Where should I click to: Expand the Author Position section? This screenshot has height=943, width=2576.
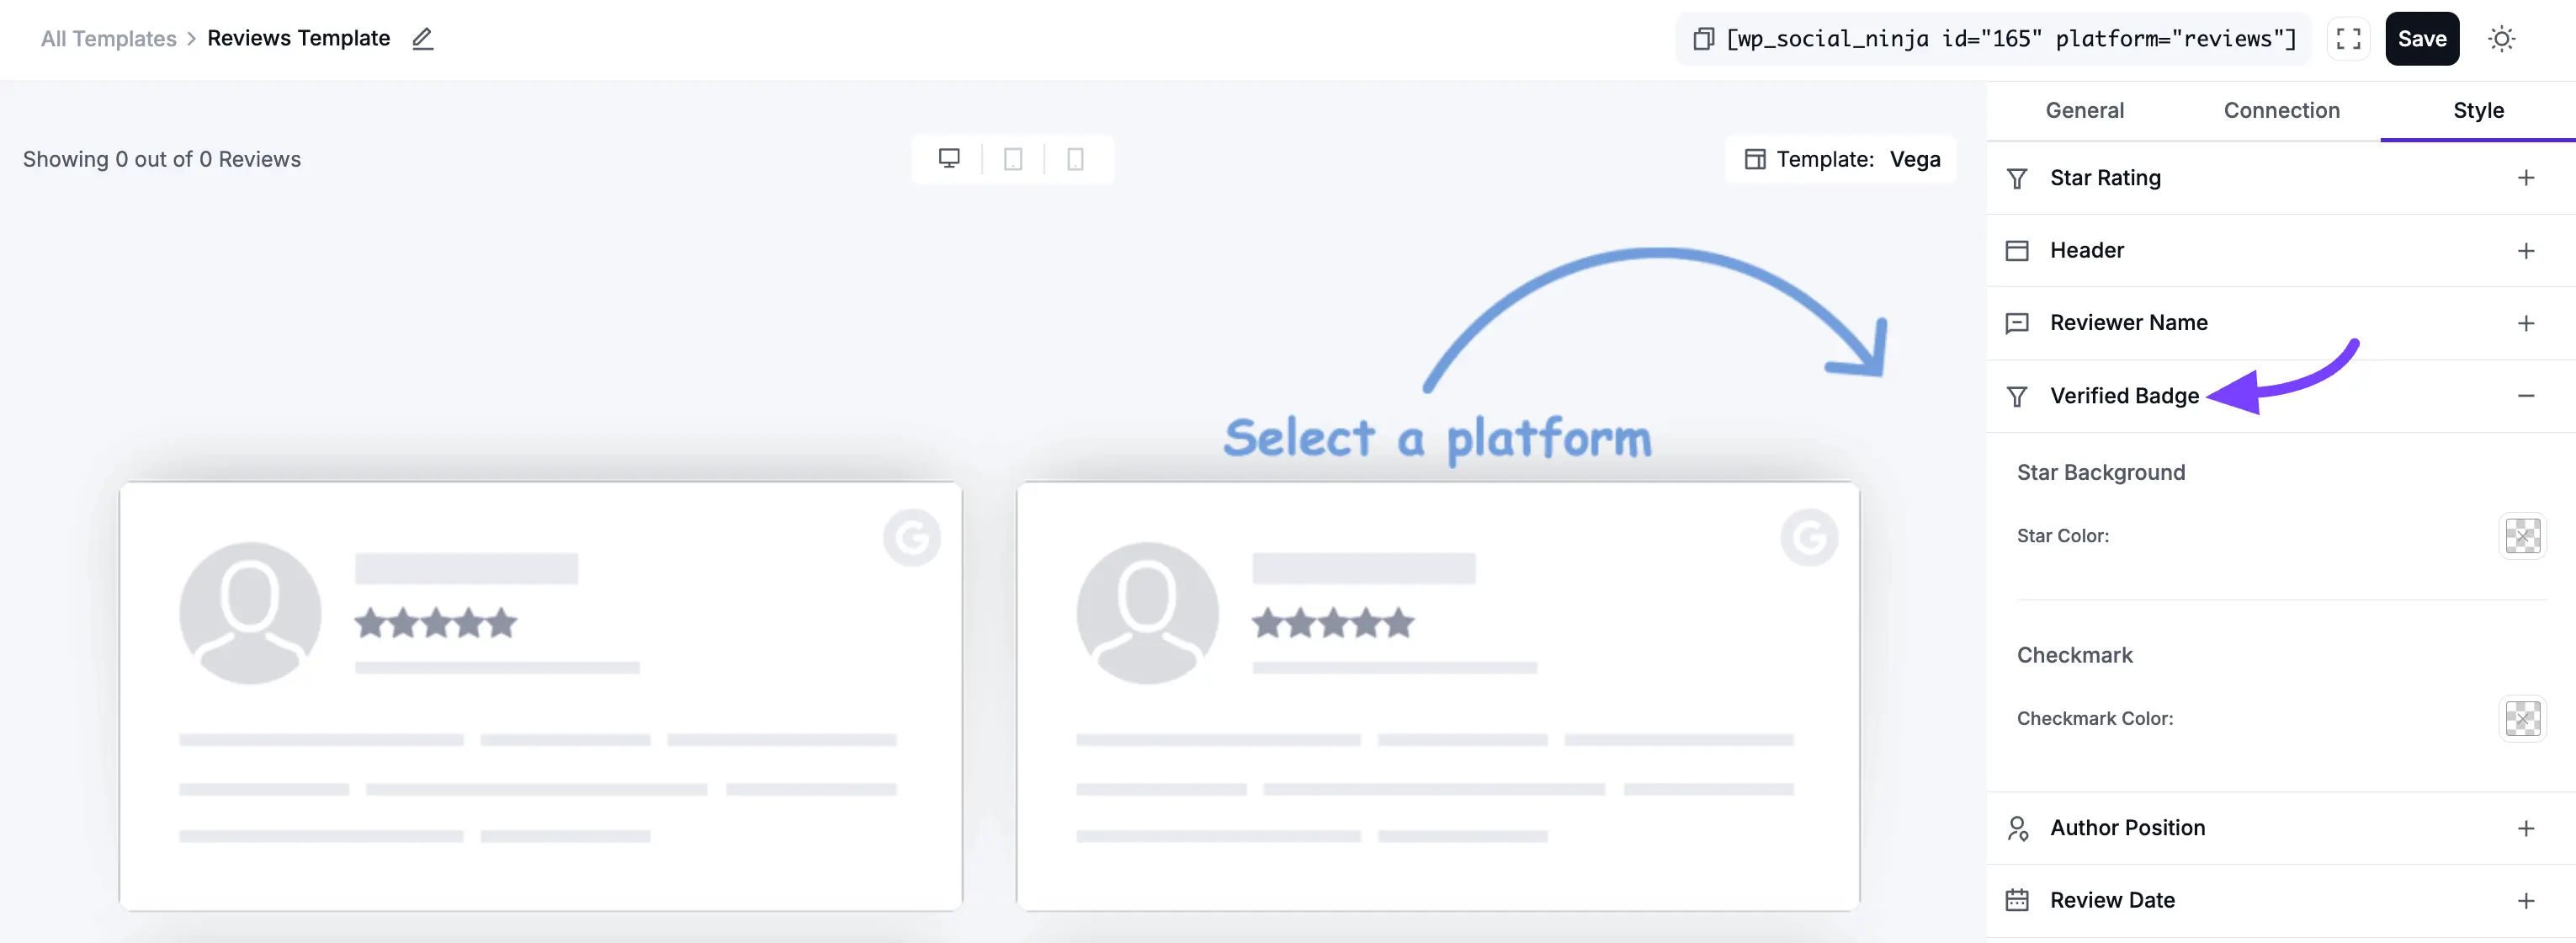tap(2528, 827)
